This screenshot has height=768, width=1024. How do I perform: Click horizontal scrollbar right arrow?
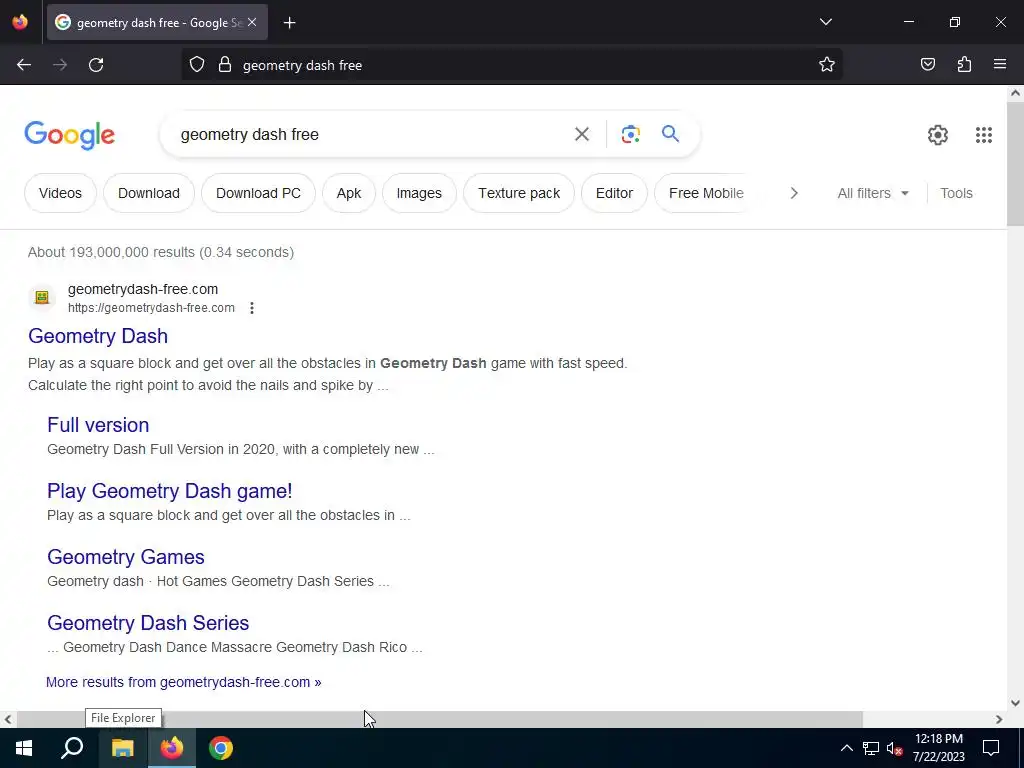pos(999,719)
